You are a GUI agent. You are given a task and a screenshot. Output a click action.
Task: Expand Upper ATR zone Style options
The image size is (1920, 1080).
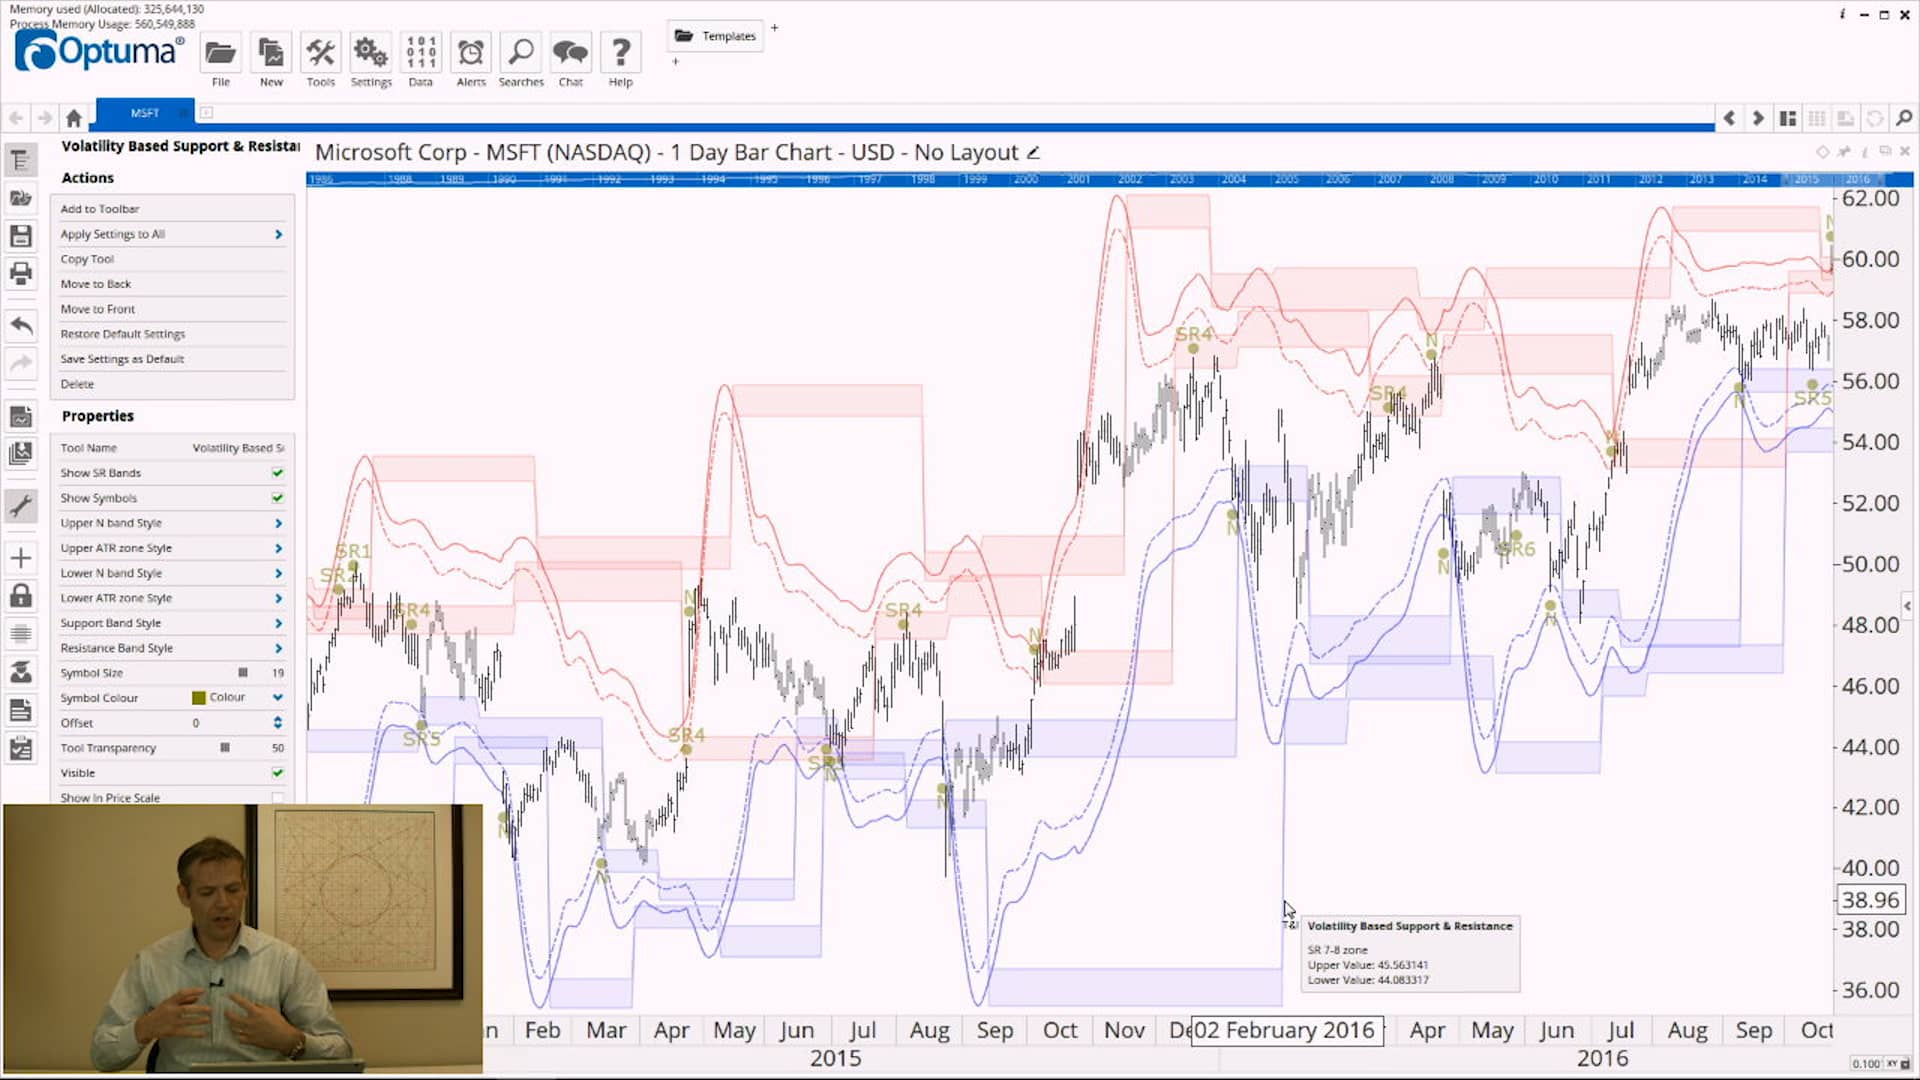[278, 548]
